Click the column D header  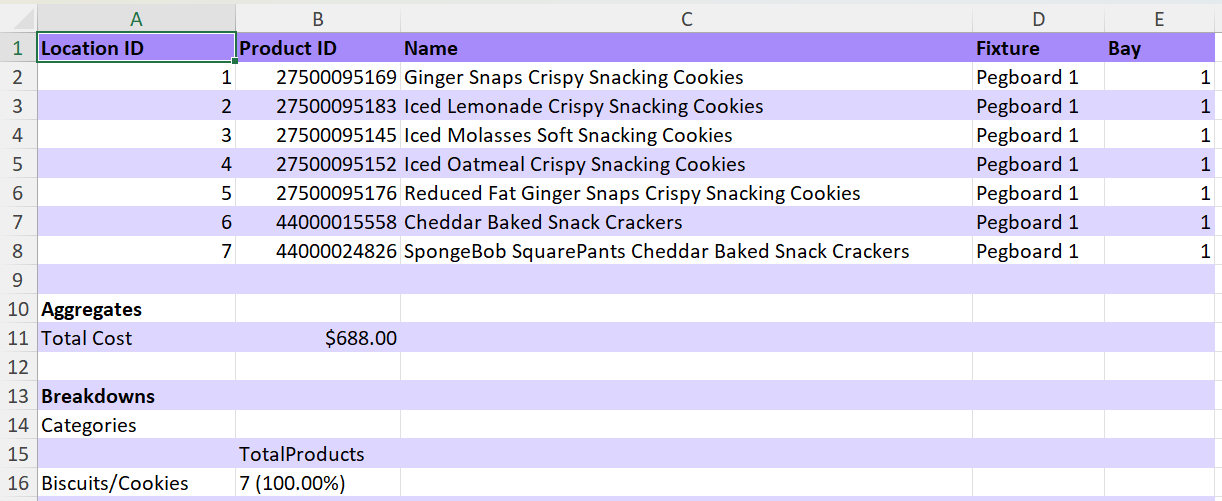coord(1038,18)
